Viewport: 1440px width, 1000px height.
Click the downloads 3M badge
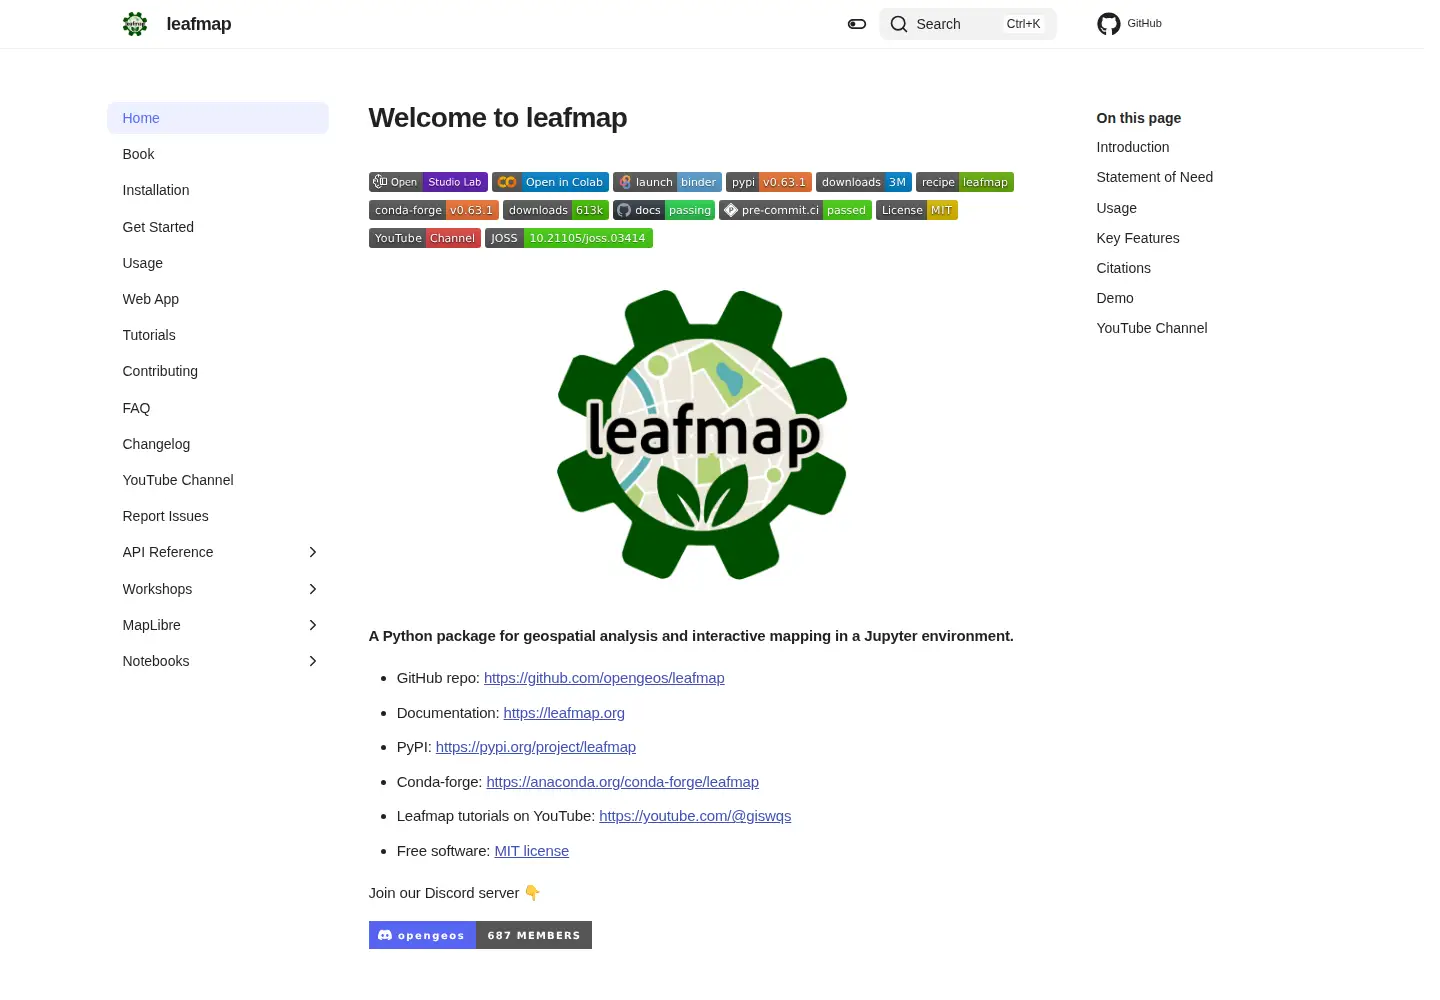tap(864, 182)
